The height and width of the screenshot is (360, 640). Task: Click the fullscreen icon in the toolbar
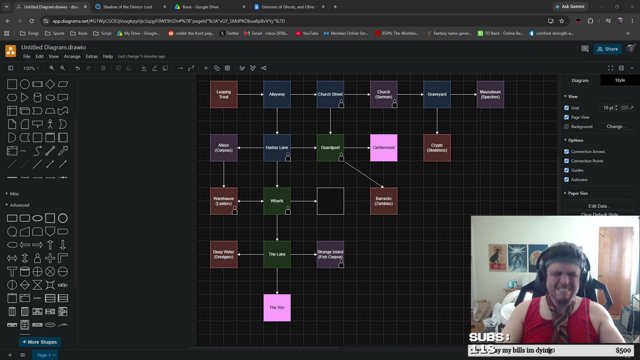611,68
